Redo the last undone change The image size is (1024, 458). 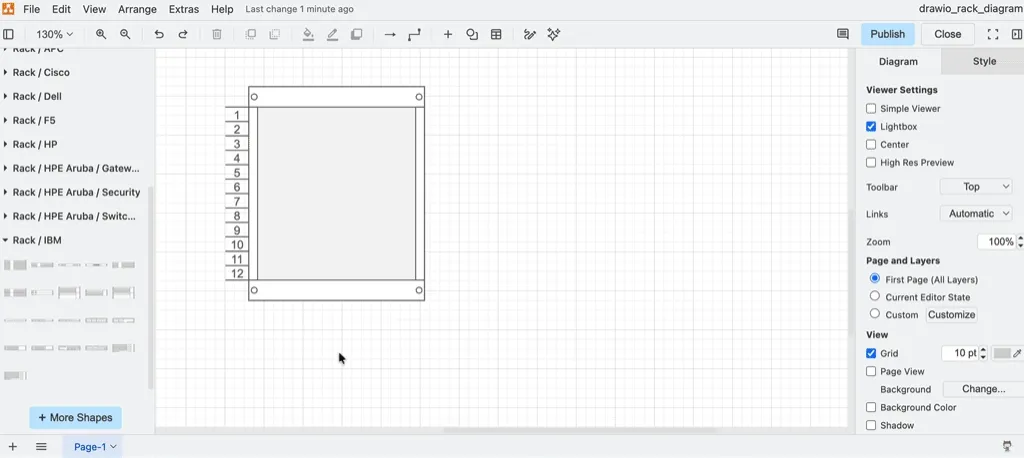click(x=183, y=34)
